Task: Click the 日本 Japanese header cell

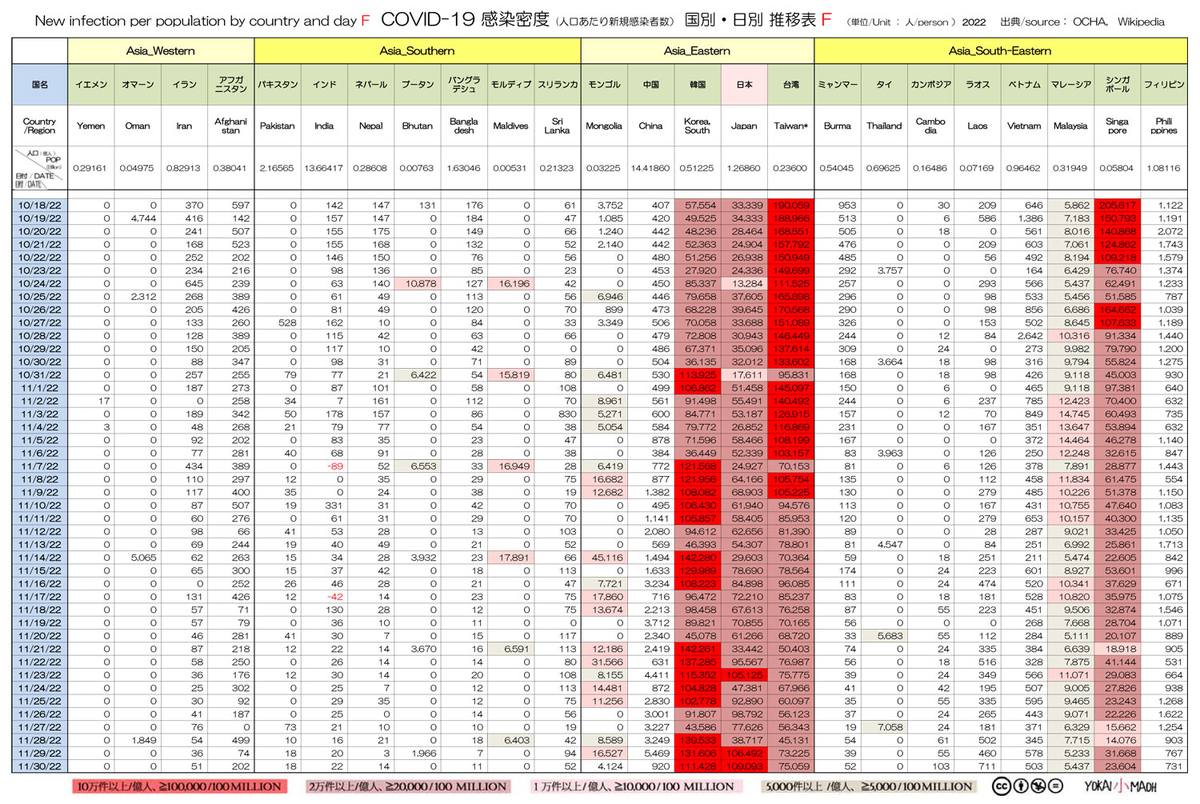Action: (743, 87)
